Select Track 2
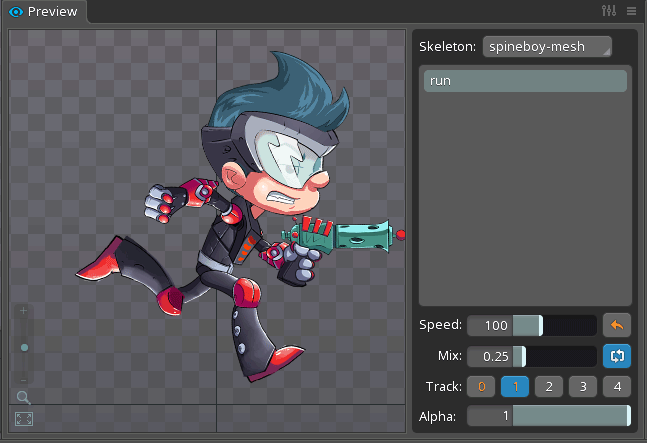Screen dimensions: 647x443 point(549,387)
